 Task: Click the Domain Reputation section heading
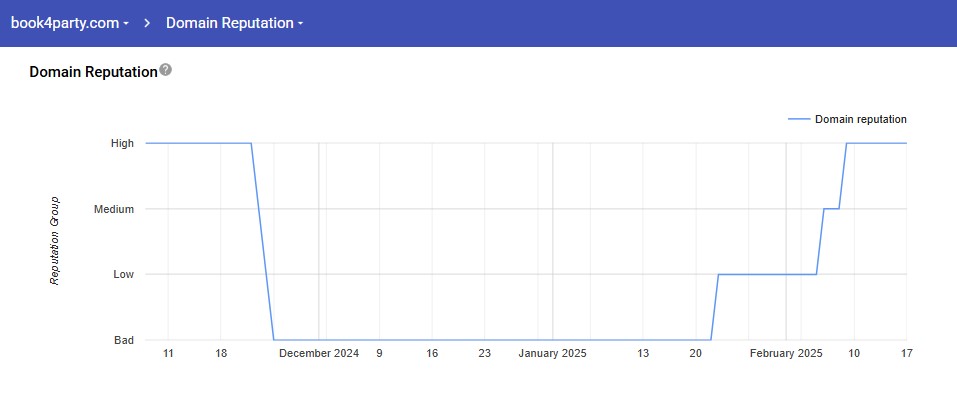[x=93, y=72]
